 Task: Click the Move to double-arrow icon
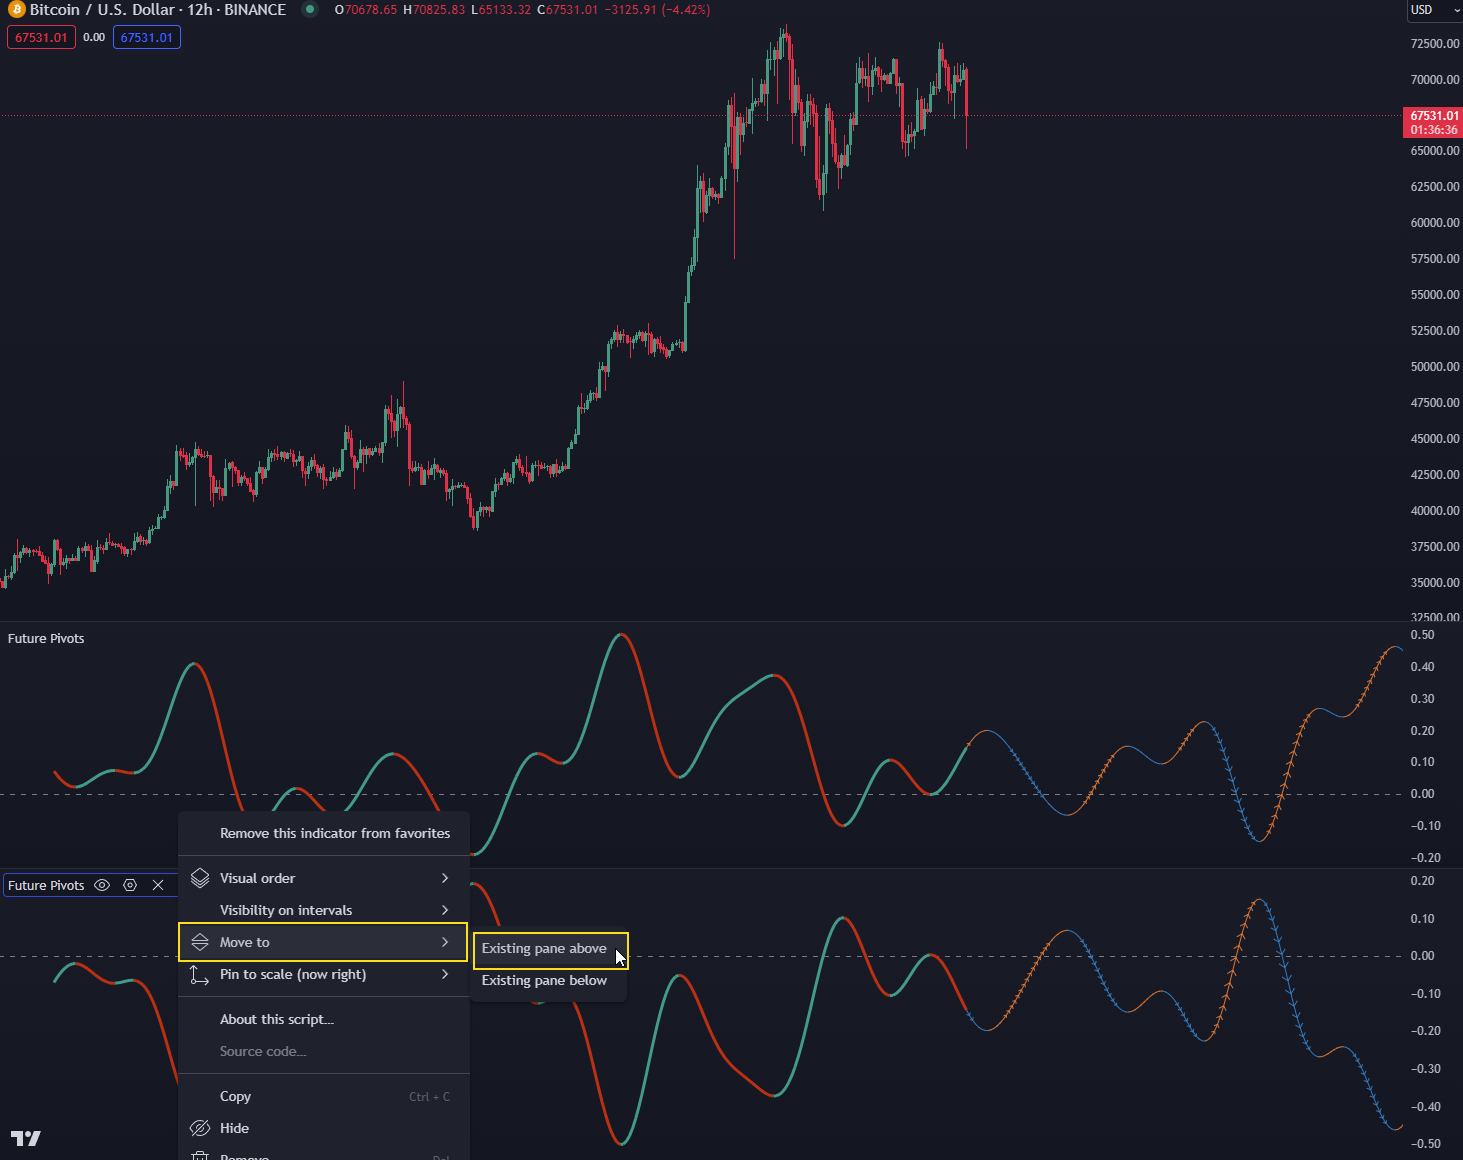199,941
